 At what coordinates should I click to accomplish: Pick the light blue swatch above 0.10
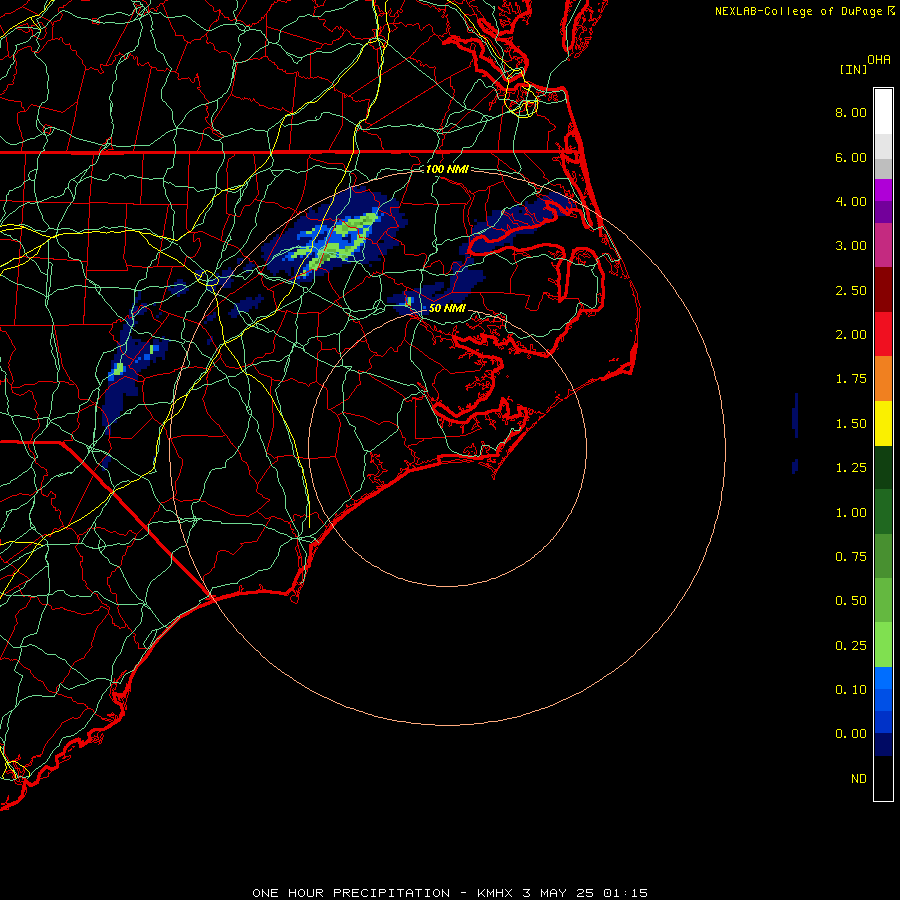point(883,678)
